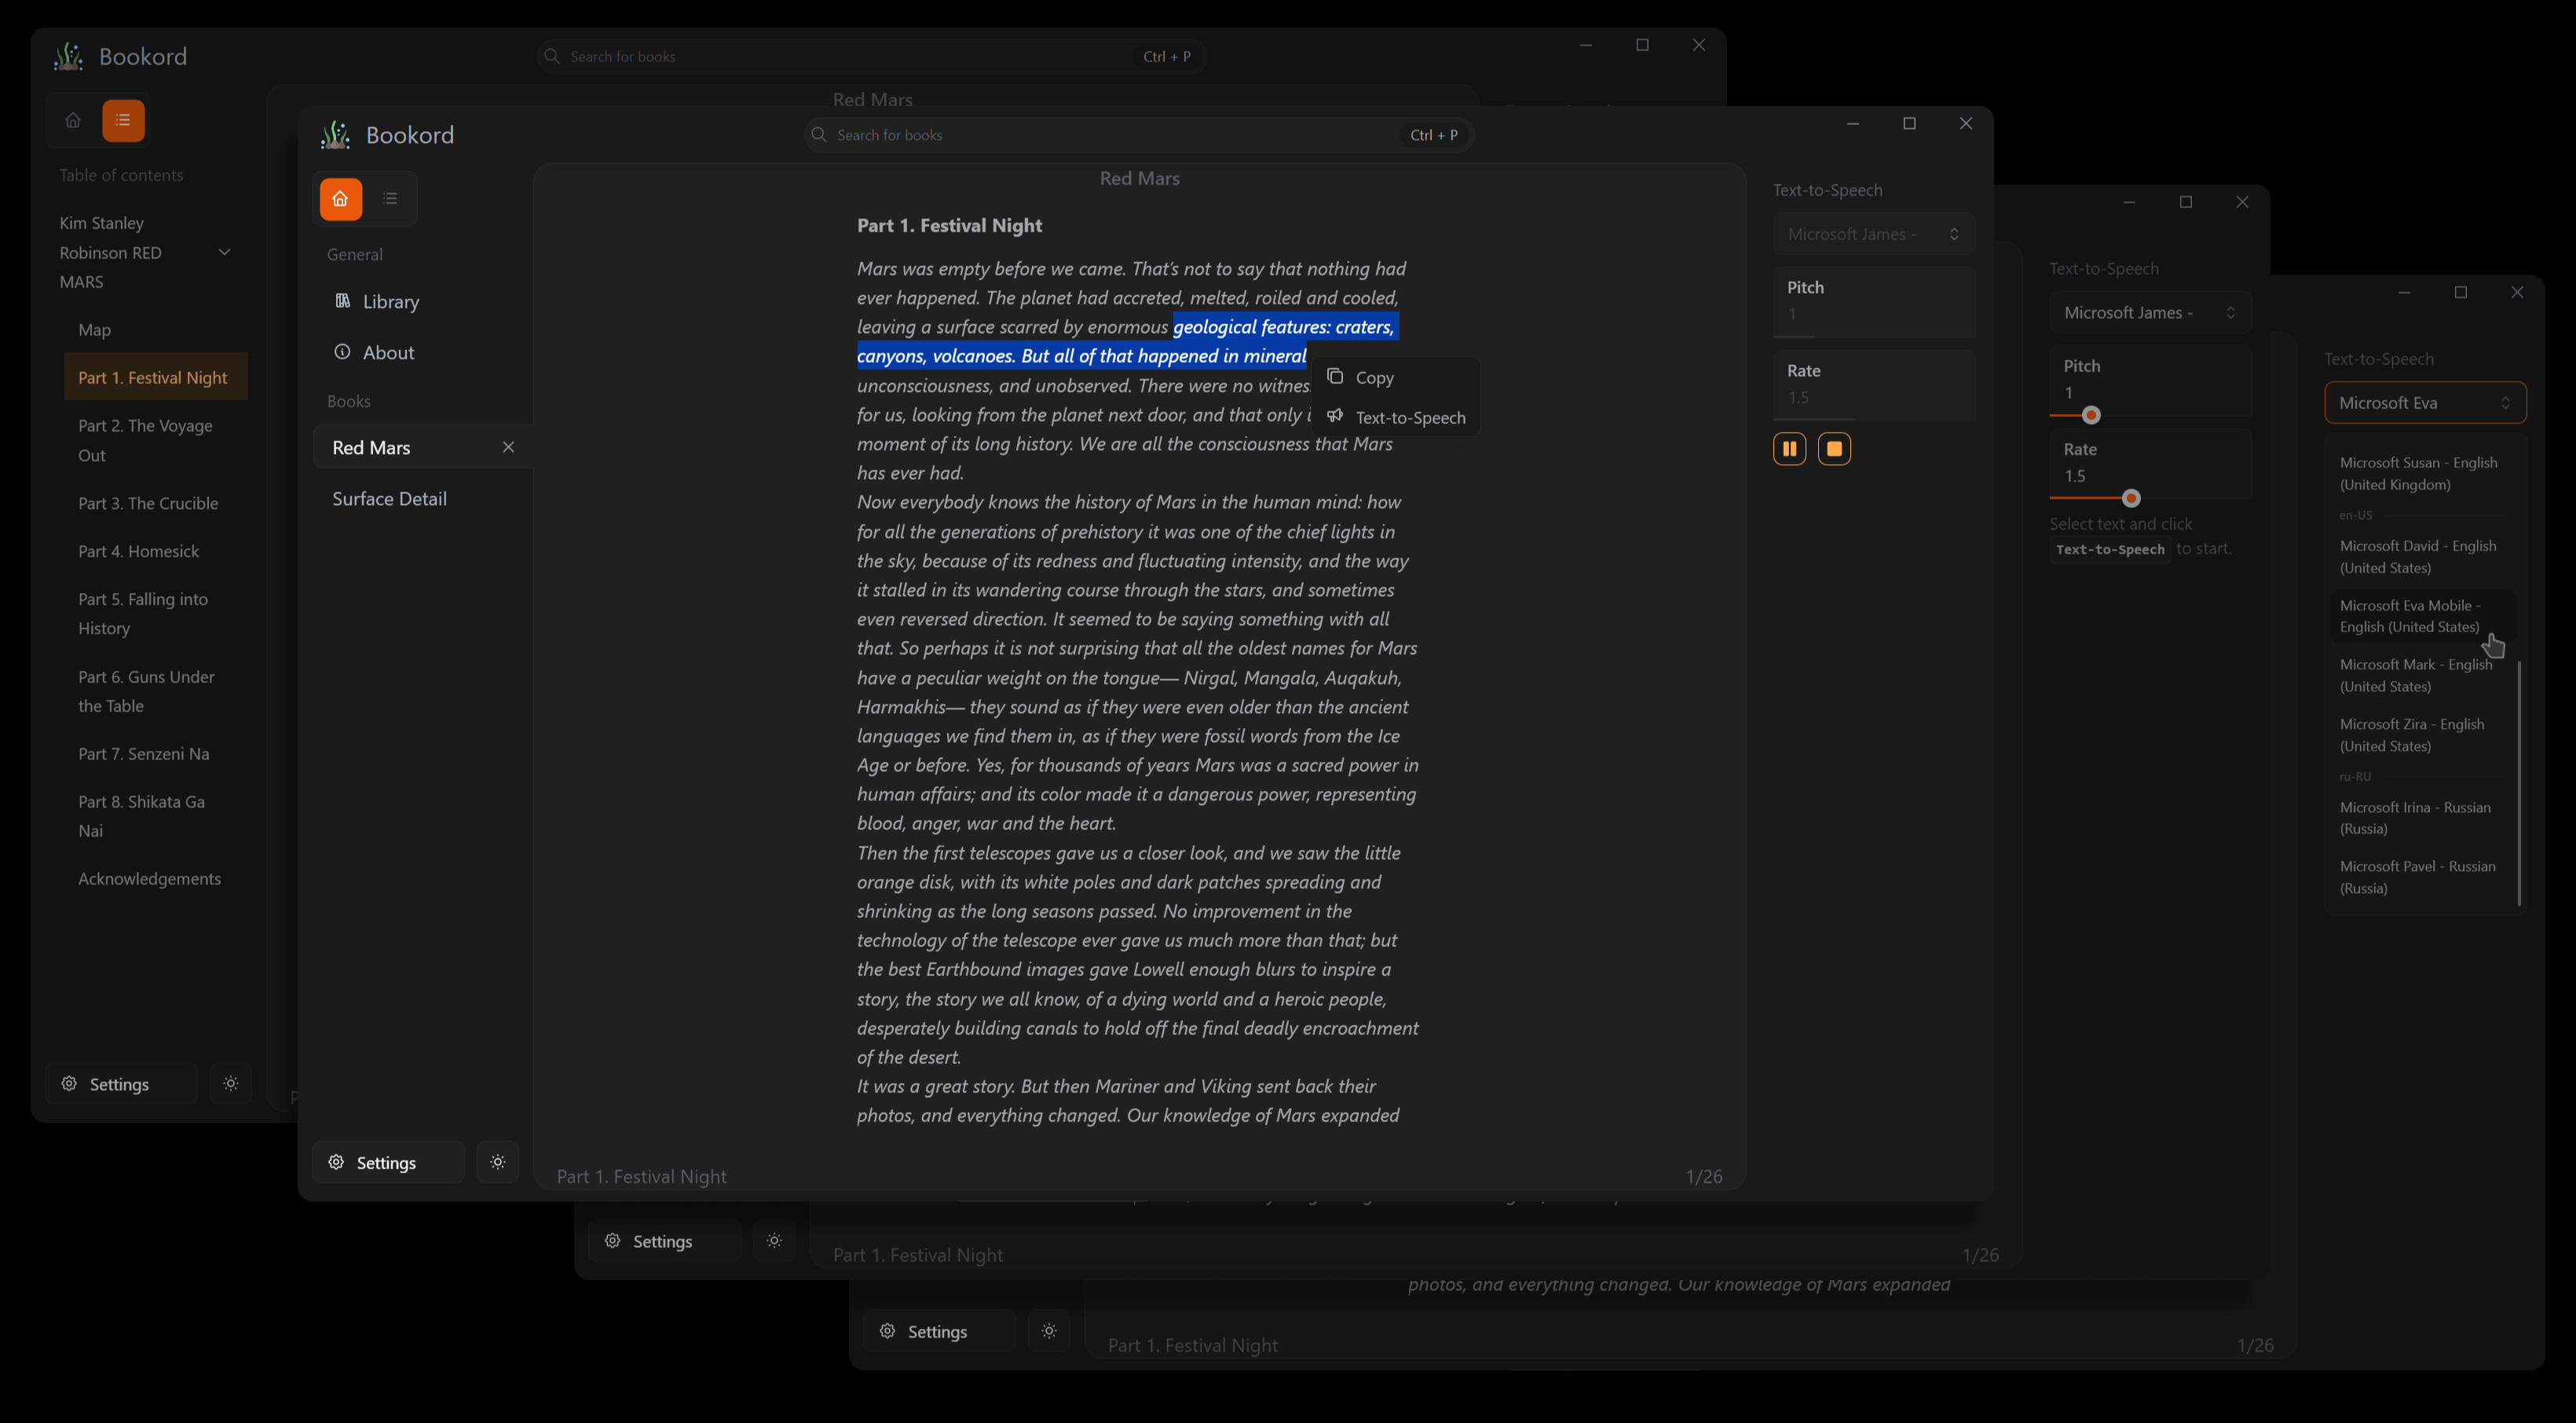Open the Library page
The width and height of the screenshot is (2576, 1423).
[390, 302]
